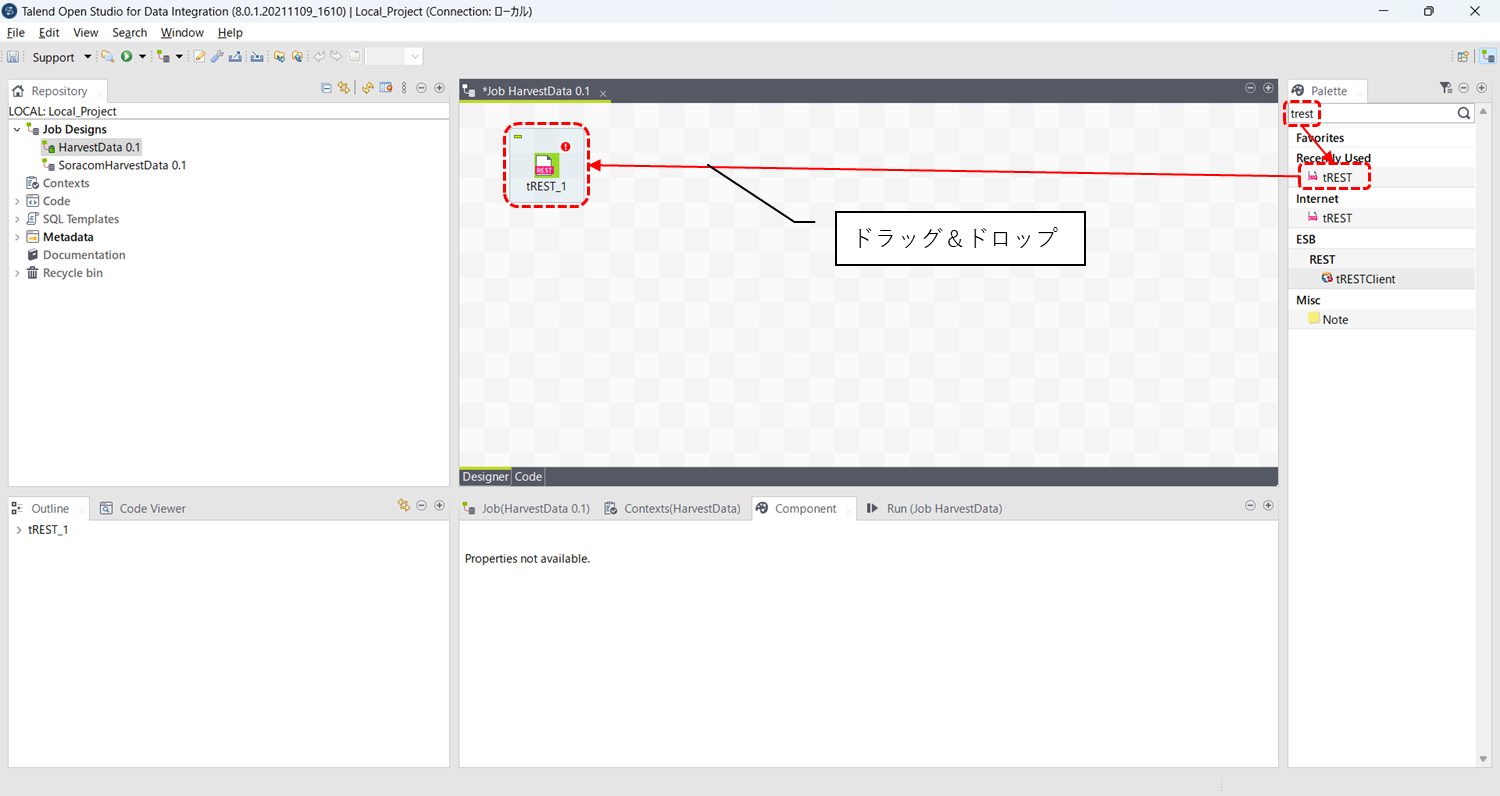Image resolution: width=1500 pixels, height=796 pixels.
Task: Open the Search menu
Action: click(x=130, y=33)
